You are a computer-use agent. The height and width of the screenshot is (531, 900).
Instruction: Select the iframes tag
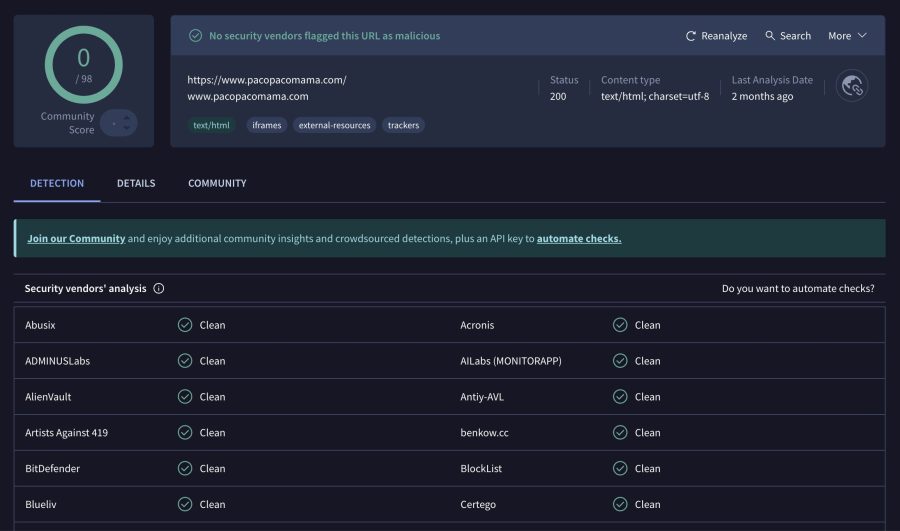point(267,125)
